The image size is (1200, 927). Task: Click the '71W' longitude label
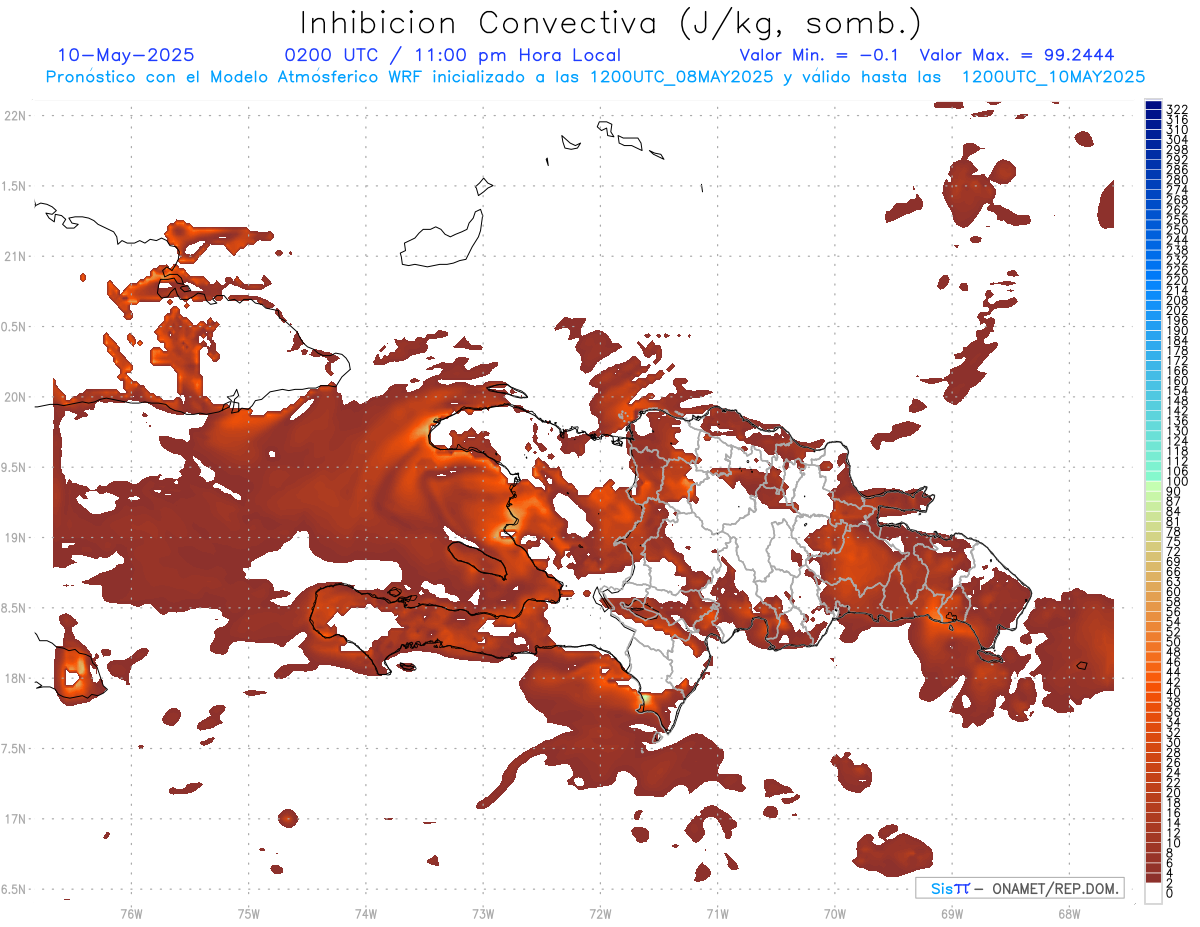coord(717,913)
